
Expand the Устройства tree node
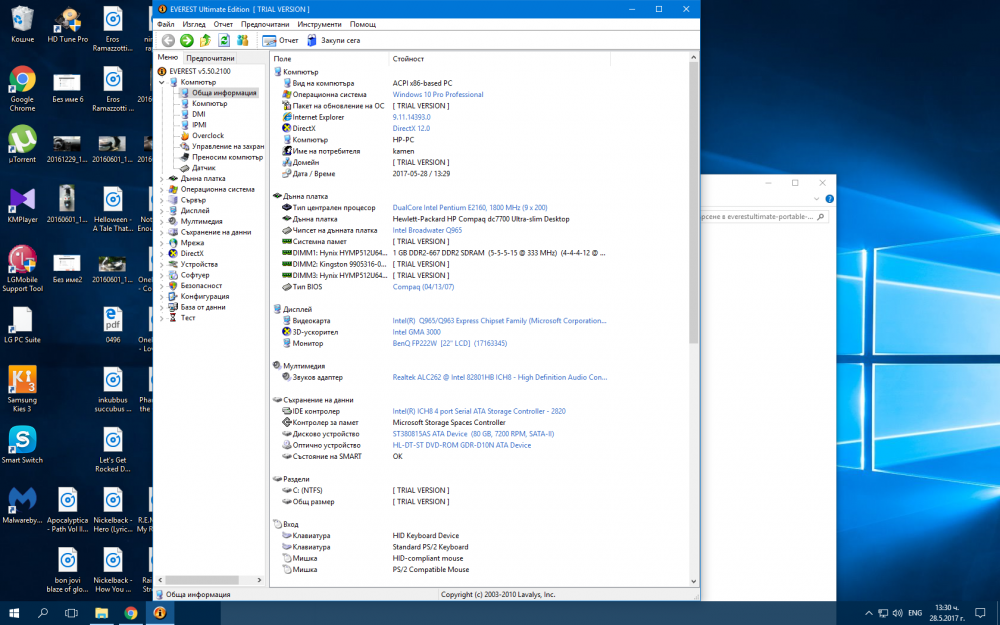coord(161,265)
